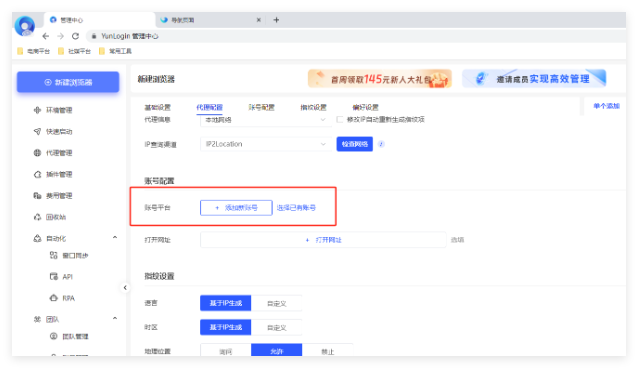The image size is (638, 368).
Task: Open the 电商平台 bookmark folder
Action: tap(34, 51)
